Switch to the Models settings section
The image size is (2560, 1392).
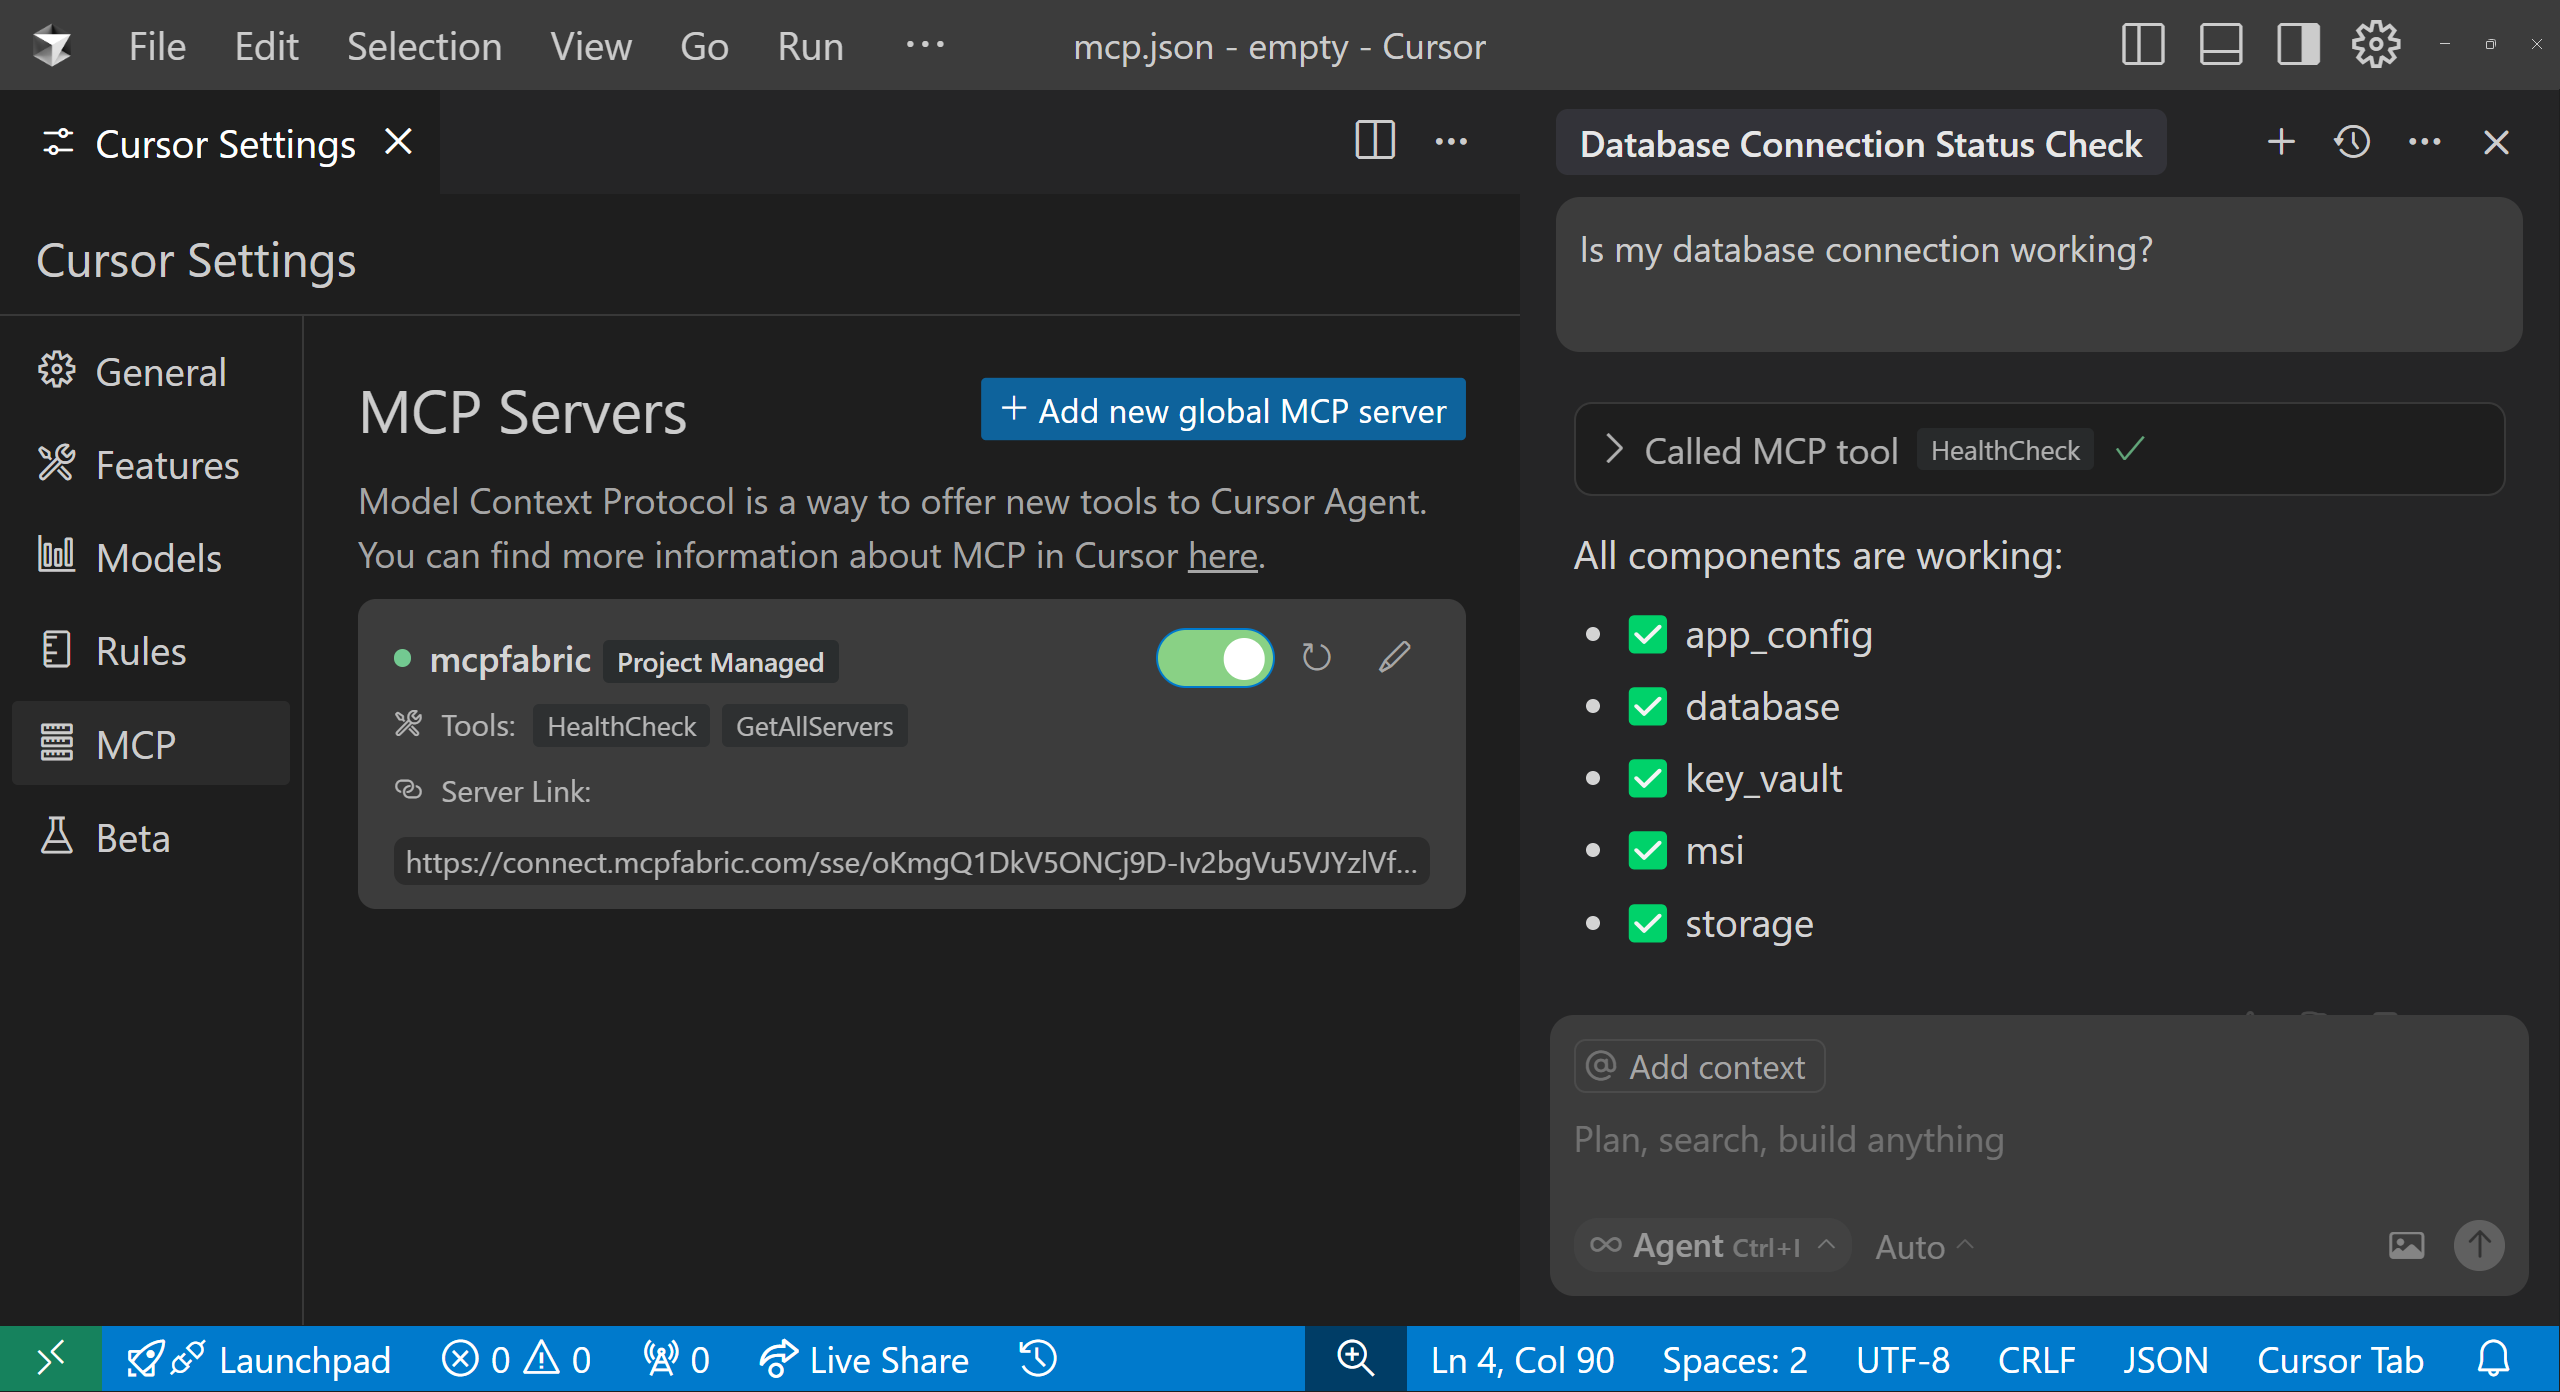click(160, 557)
